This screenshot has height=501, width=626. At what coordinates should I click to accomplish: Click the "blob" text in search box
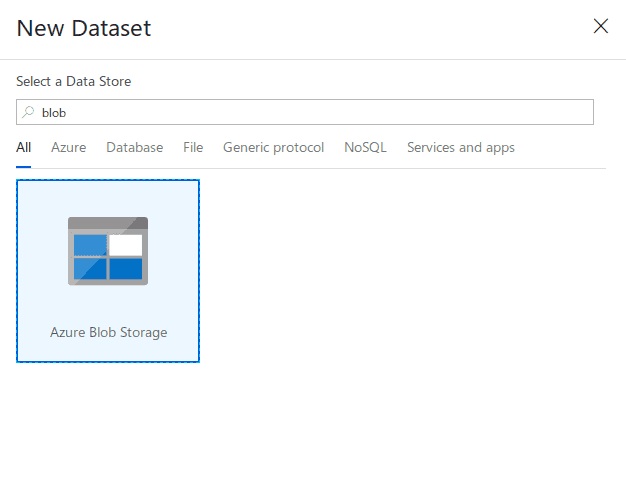click(54, 113)
